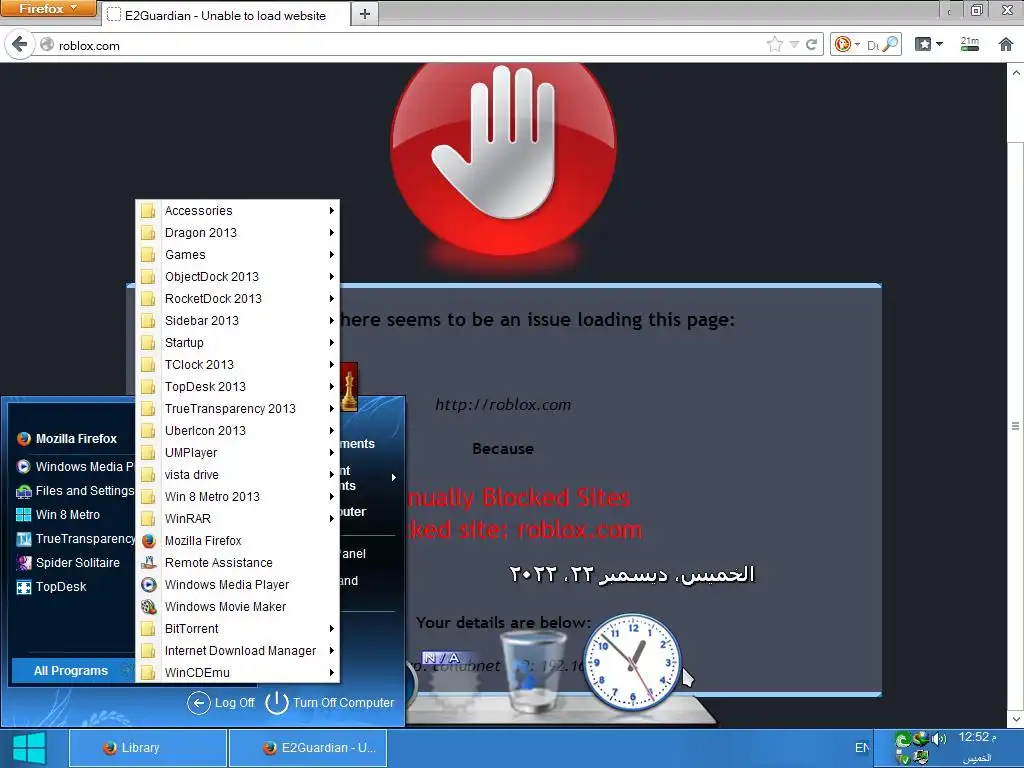Click page scrollbar down arrow
Screen dimensions: 1024x768
pyautogui.click(x=1016, y=720)
